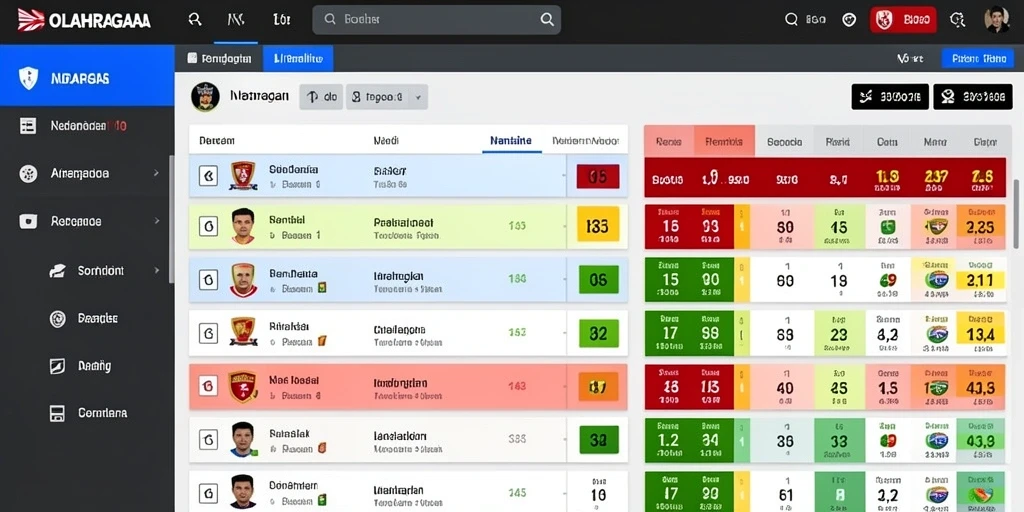Screen dimensions: 1024x512
Task: Tick the checkbox in the red highlighted row
Action: pyautogui.click(x=208, y=386)
